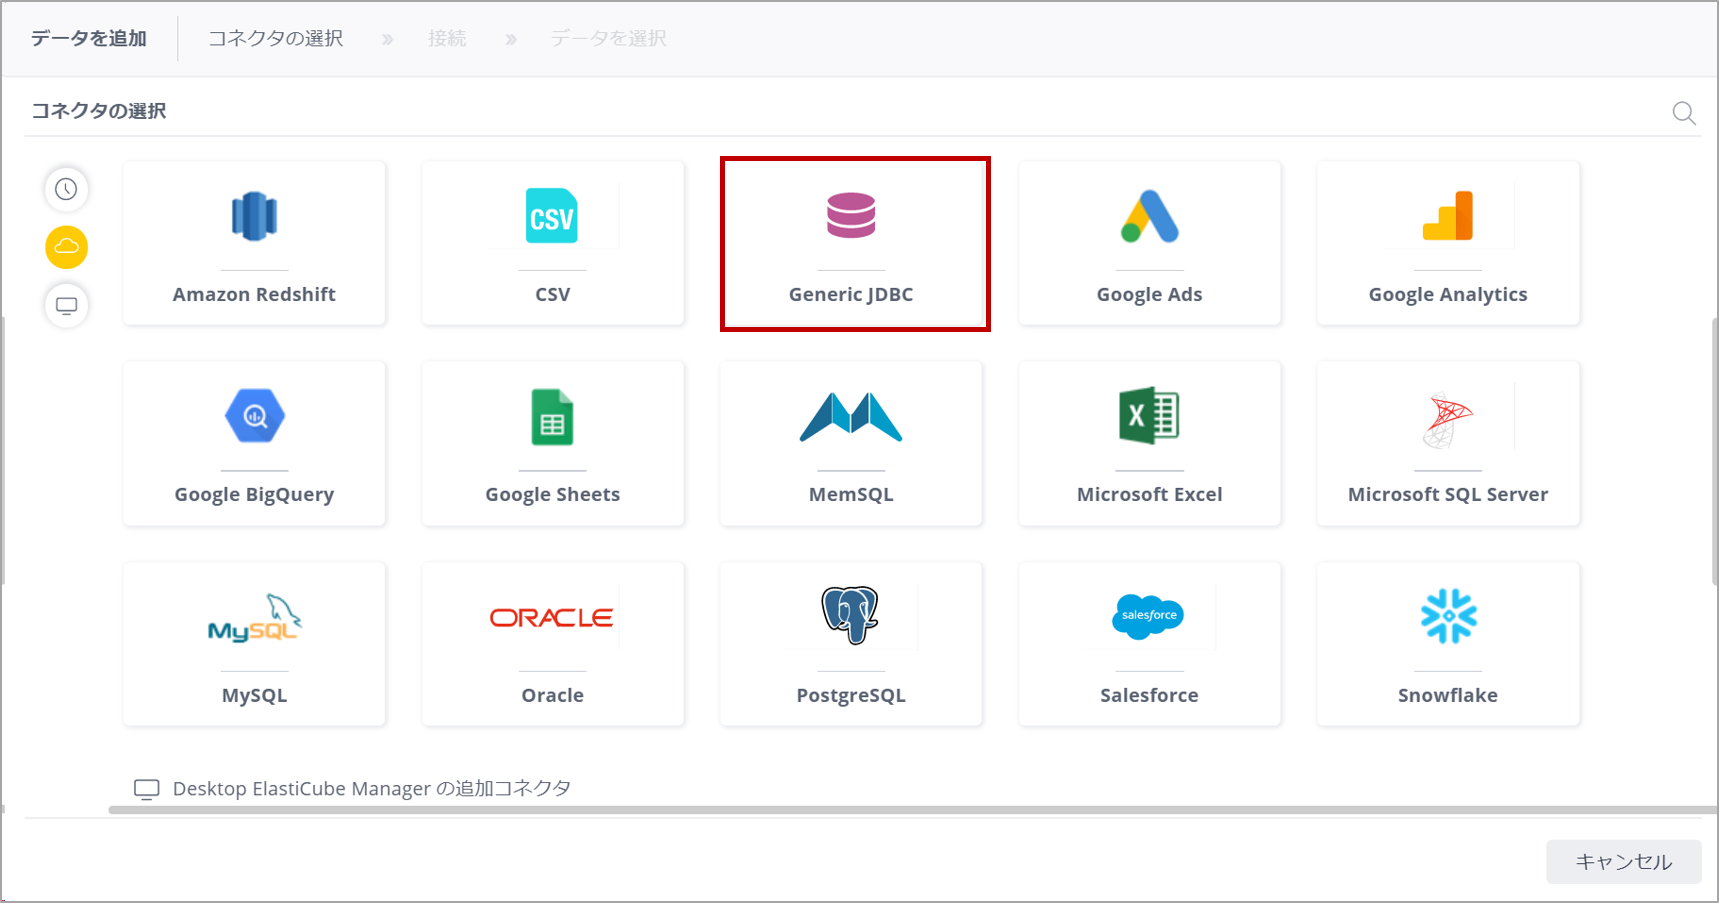Click the Snowflake label

[x=1448, y=695]
